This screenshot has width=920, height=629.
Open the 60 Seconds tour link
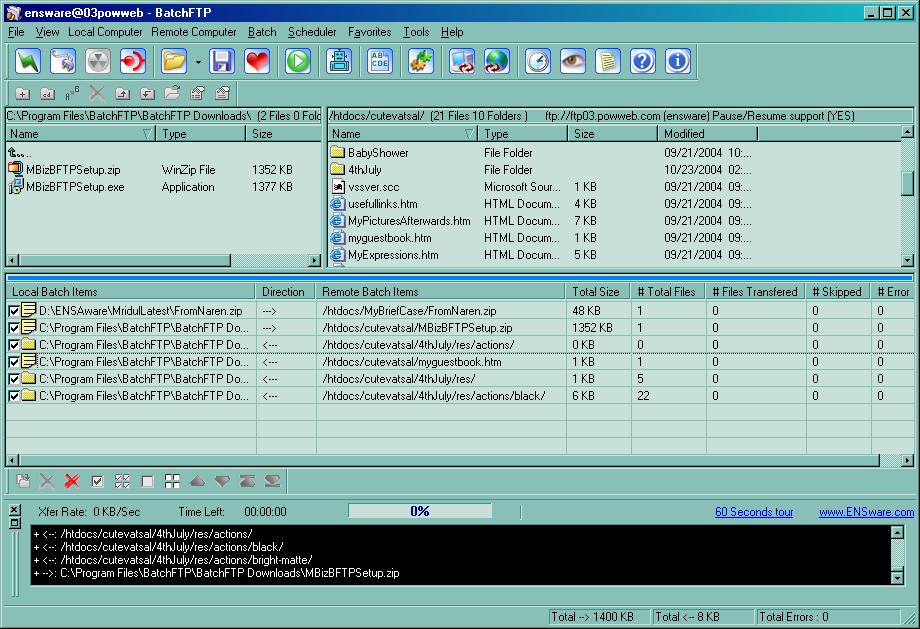[x=754, y=512]
